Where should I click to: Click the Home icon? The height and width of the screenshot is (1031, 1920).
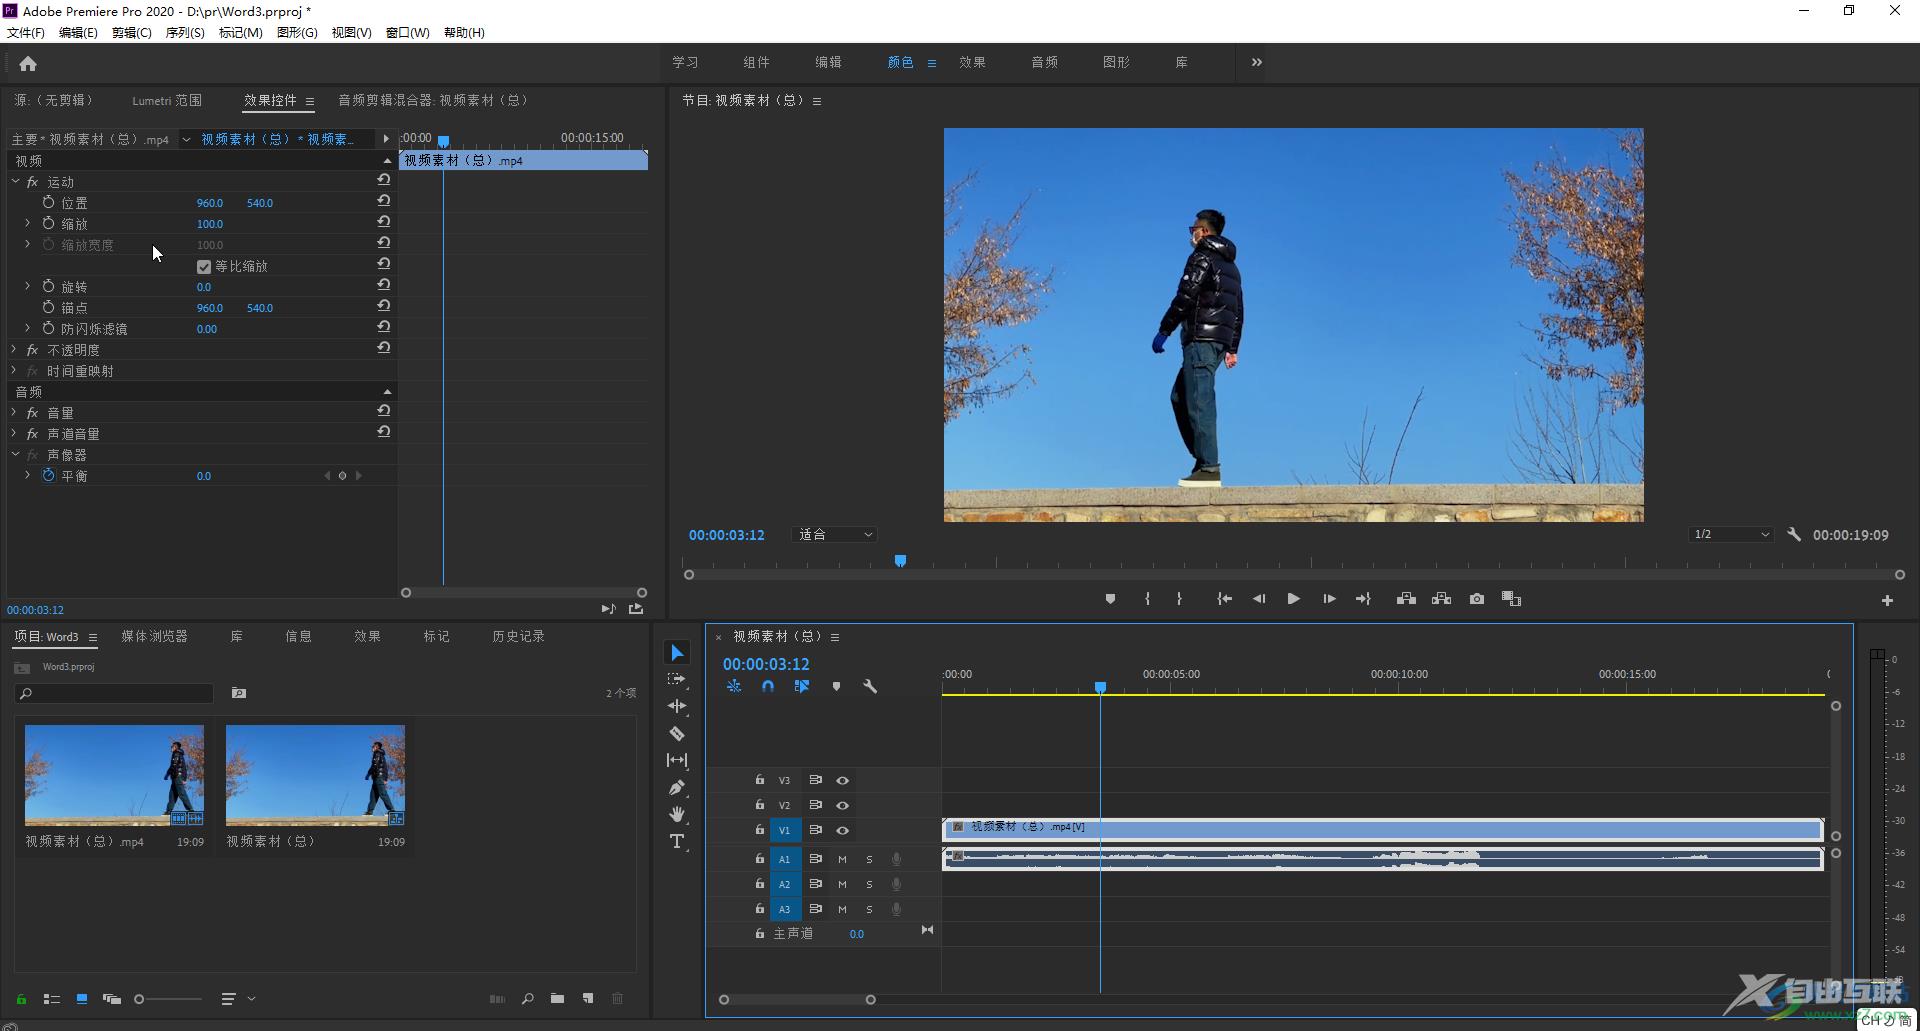pyautogui.click(x=28, y=64)
